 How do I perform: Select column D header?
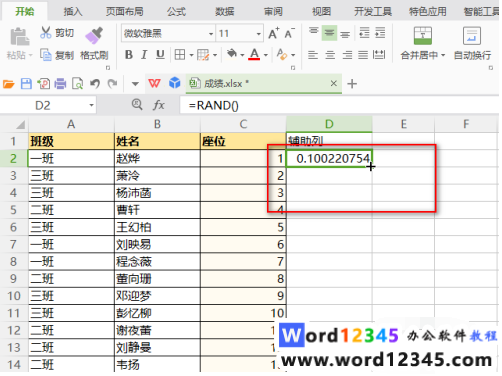[x=329, y=124]
